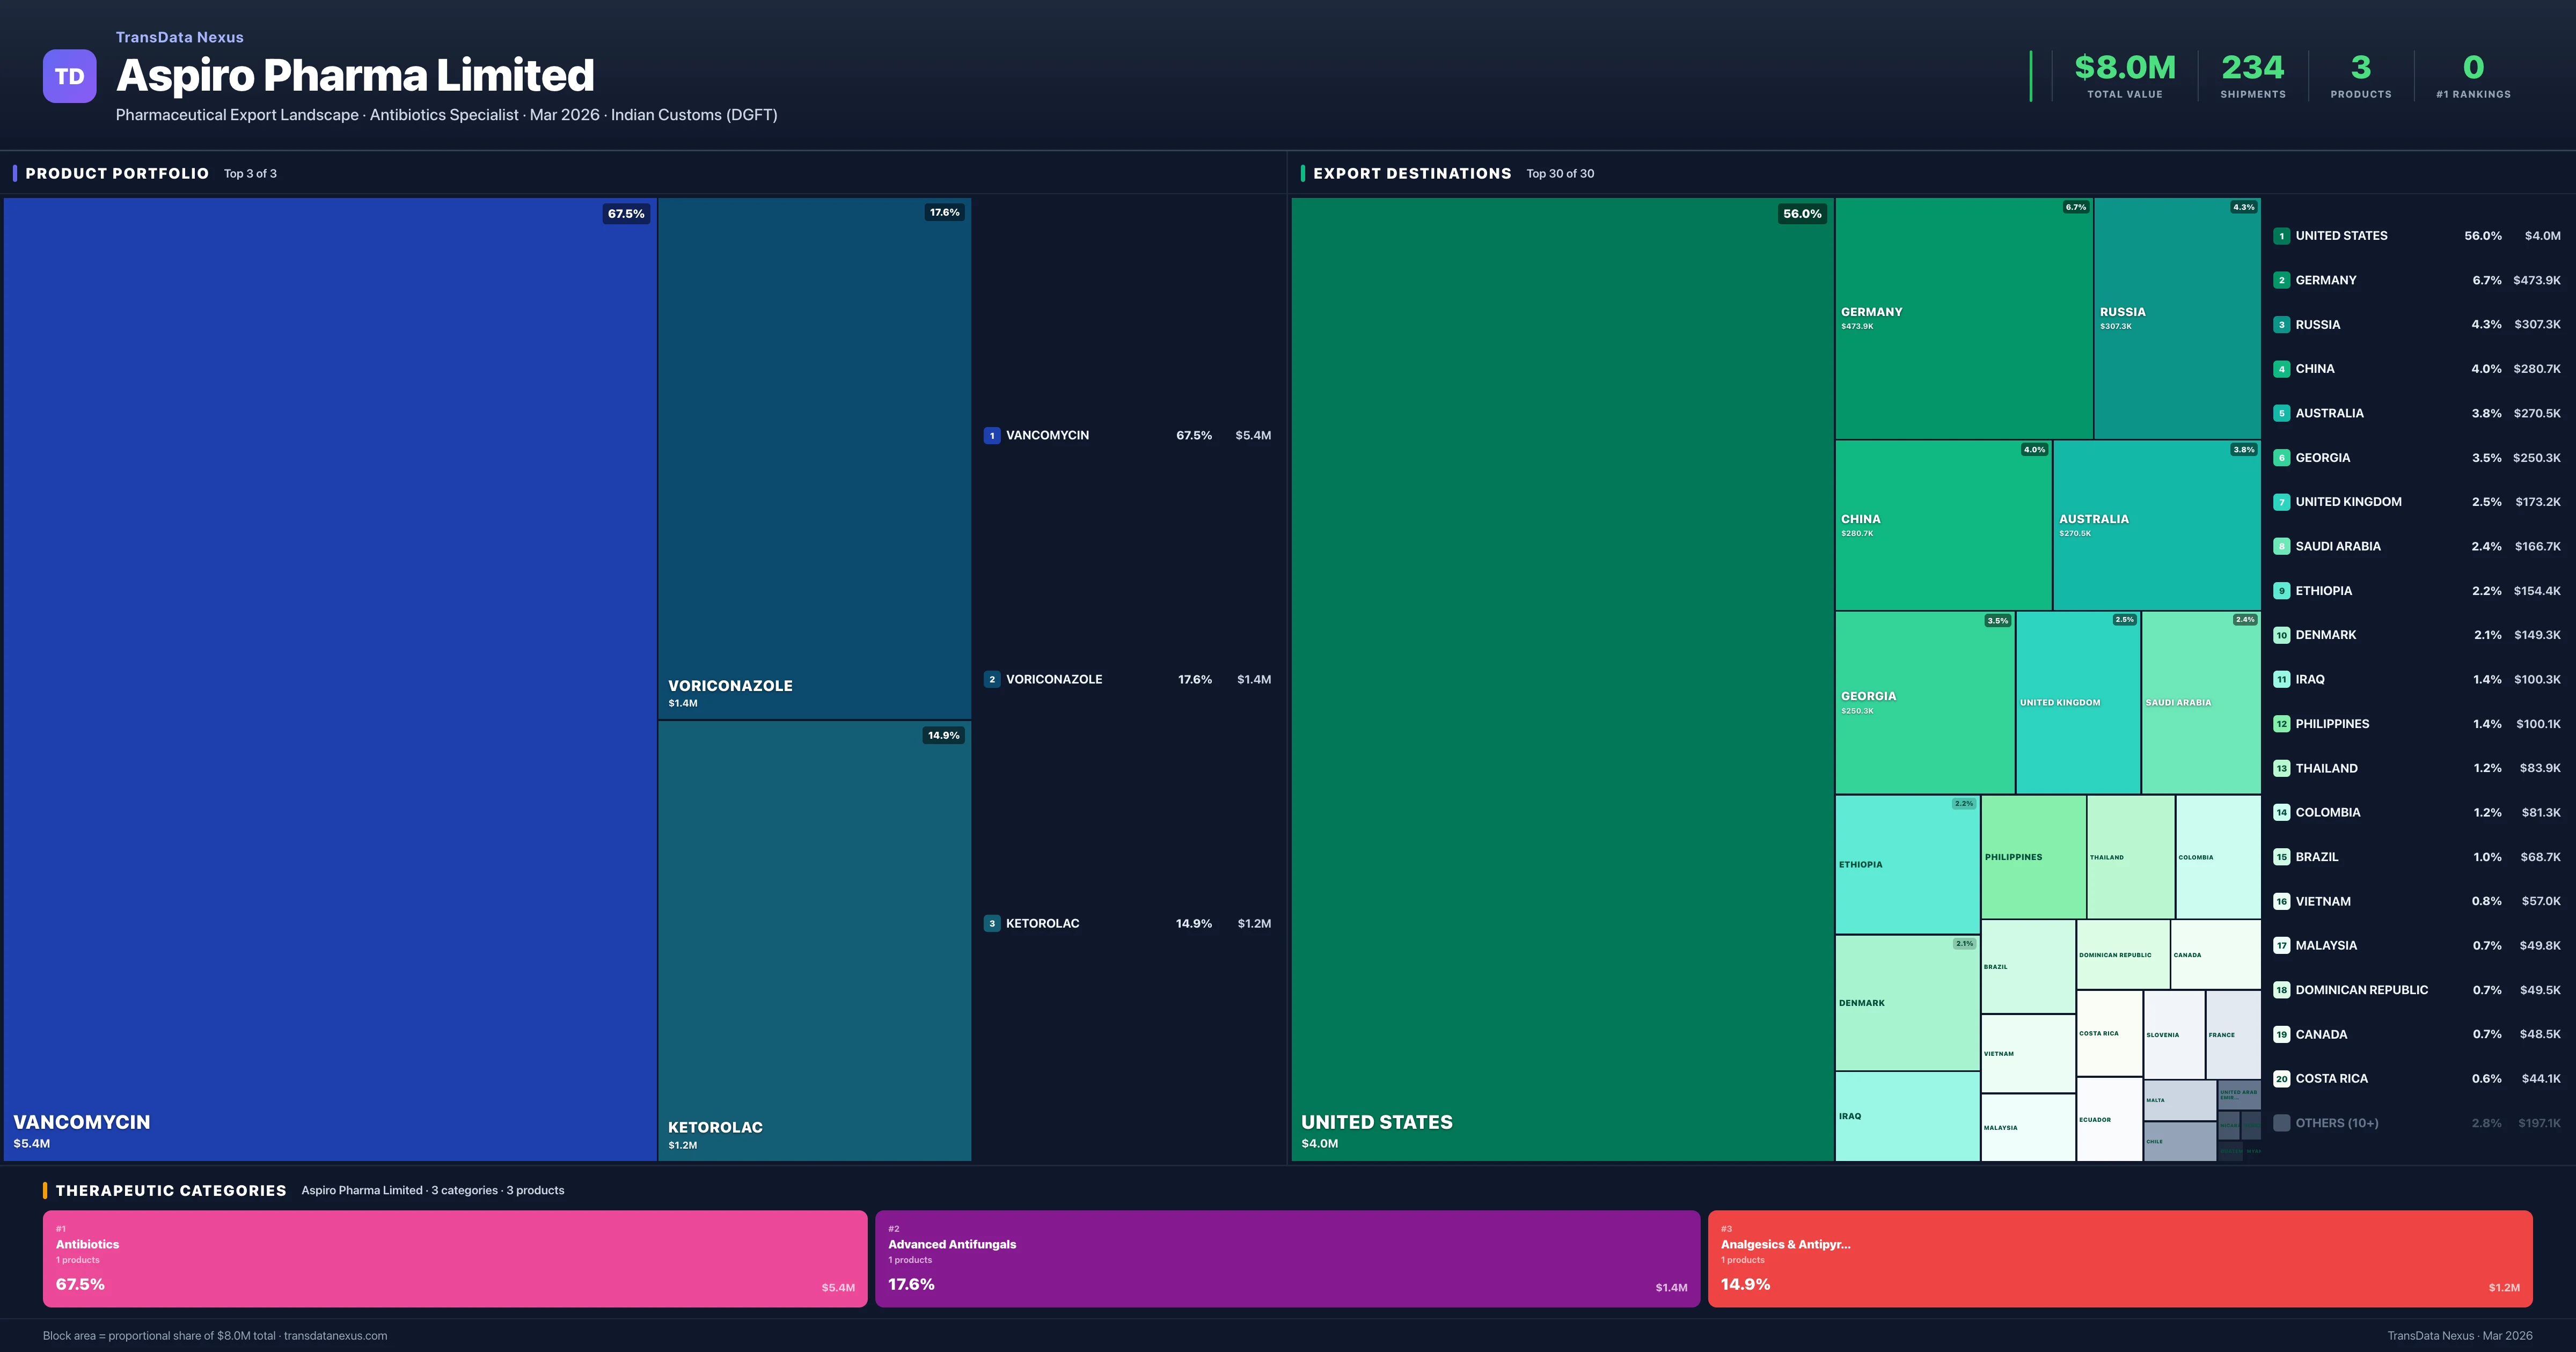Select badge 2 next to GERMANY in legend
The width and height of the screenshot is (2576, 1352).
pyautogui.click(x=2283, y=280)
